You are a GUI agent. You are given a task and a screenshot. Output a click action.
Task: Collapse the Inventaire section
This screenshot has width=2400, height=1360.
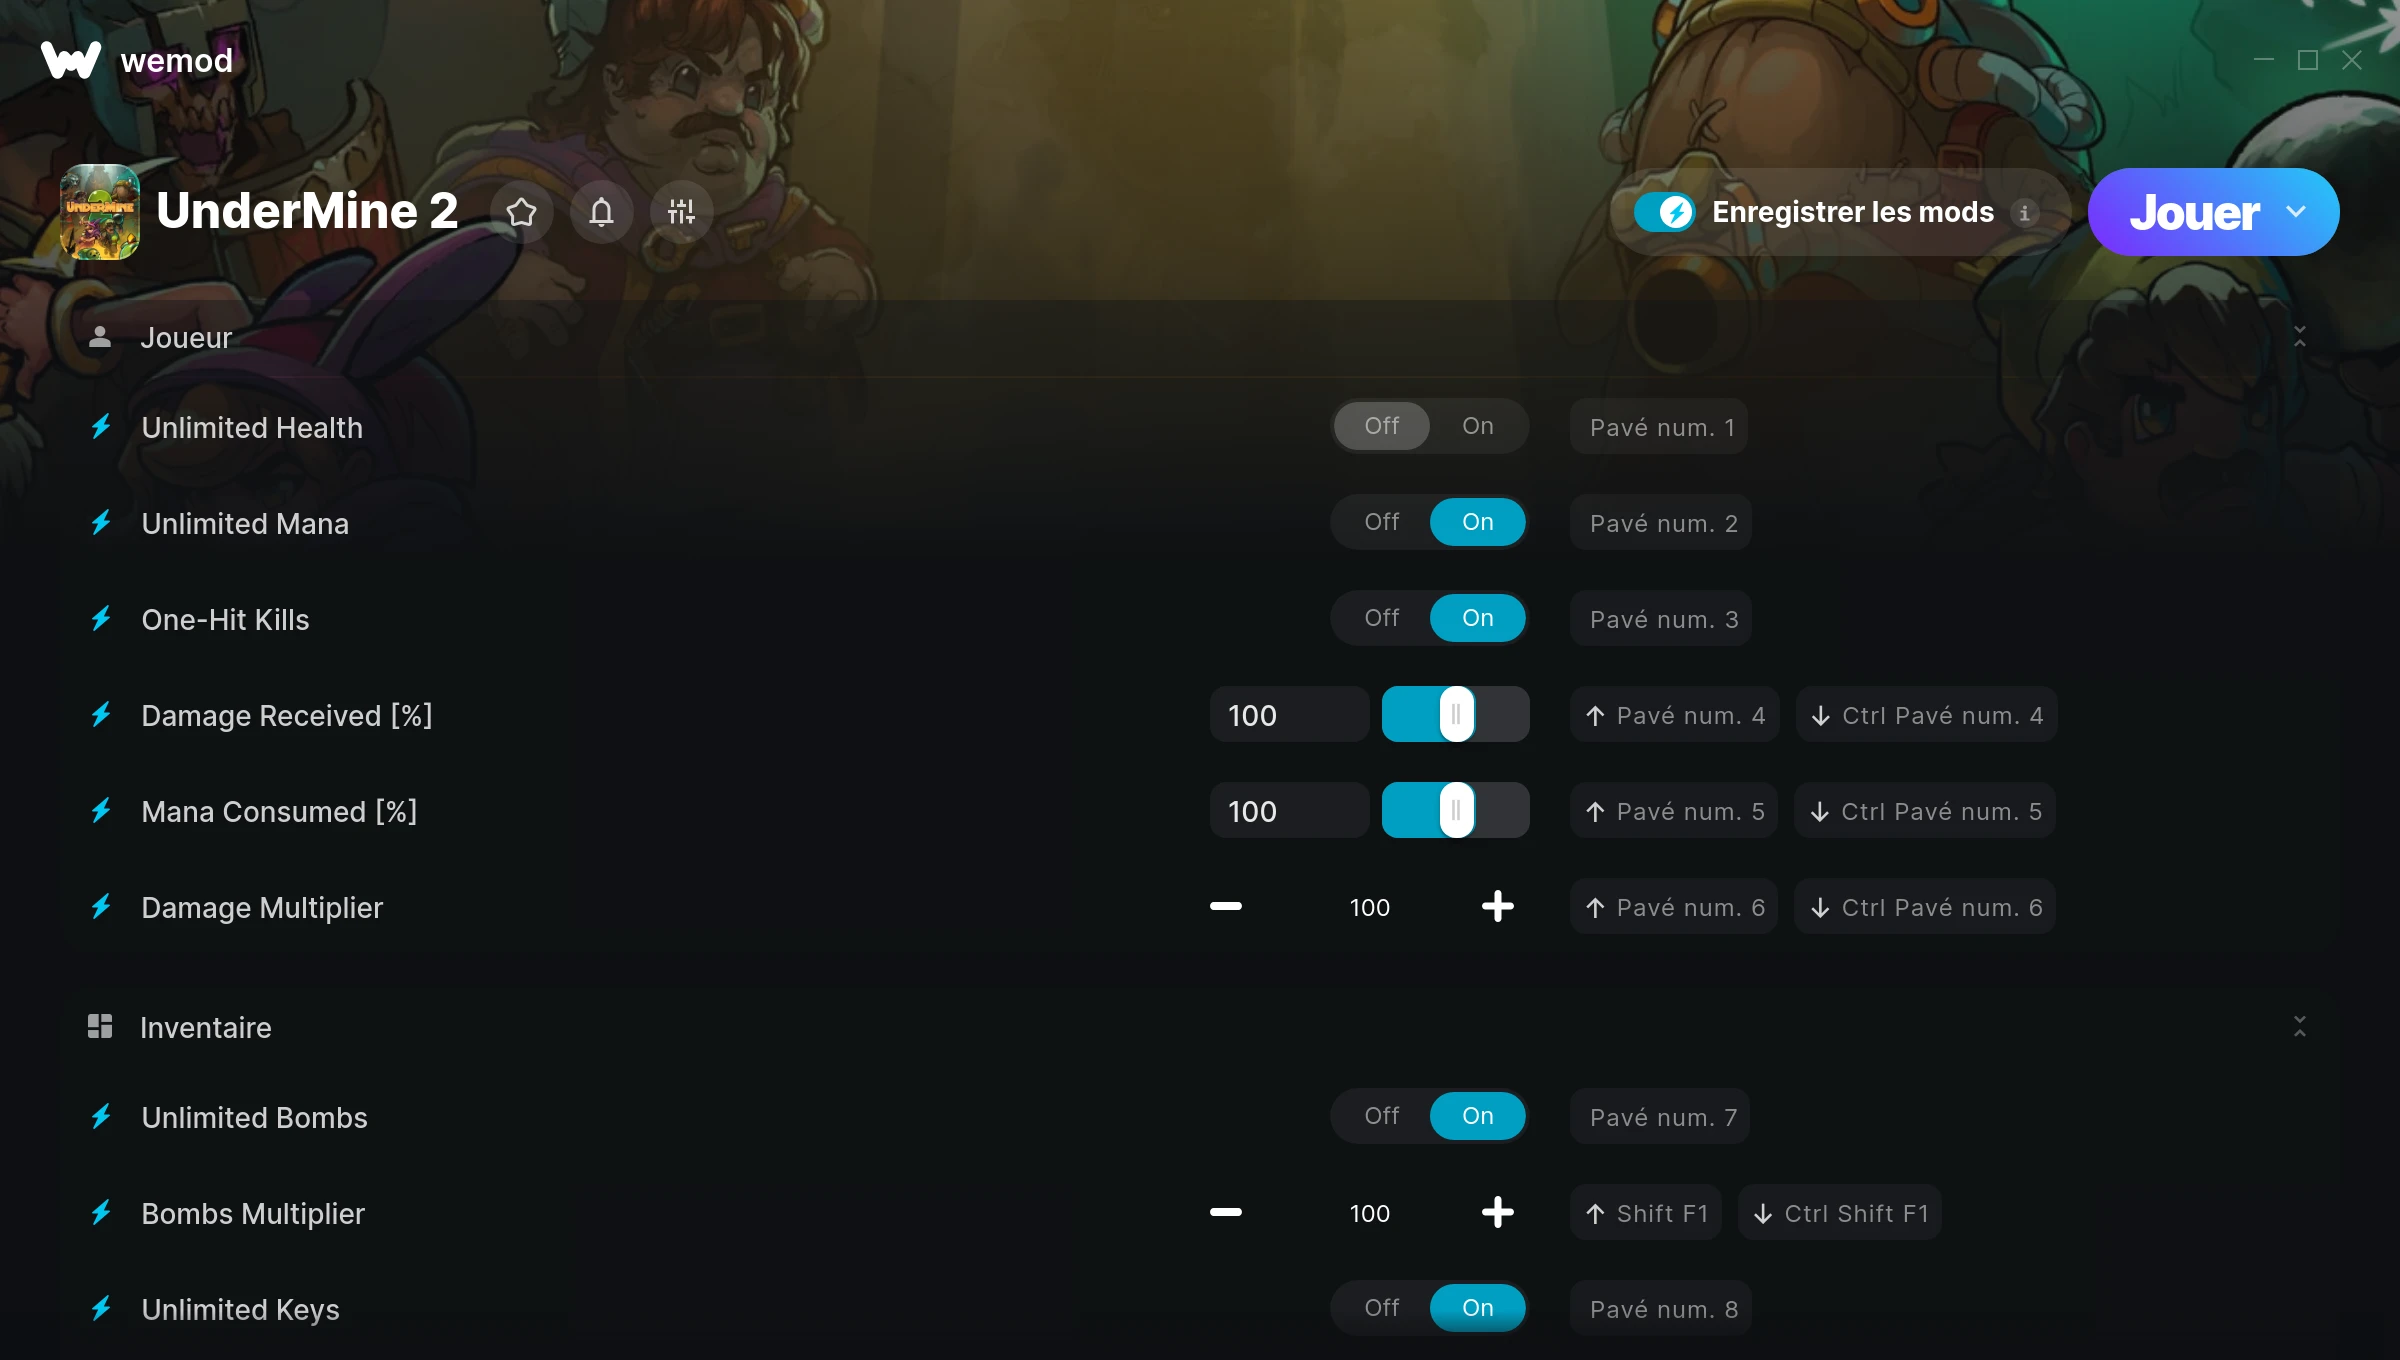2299,1027
